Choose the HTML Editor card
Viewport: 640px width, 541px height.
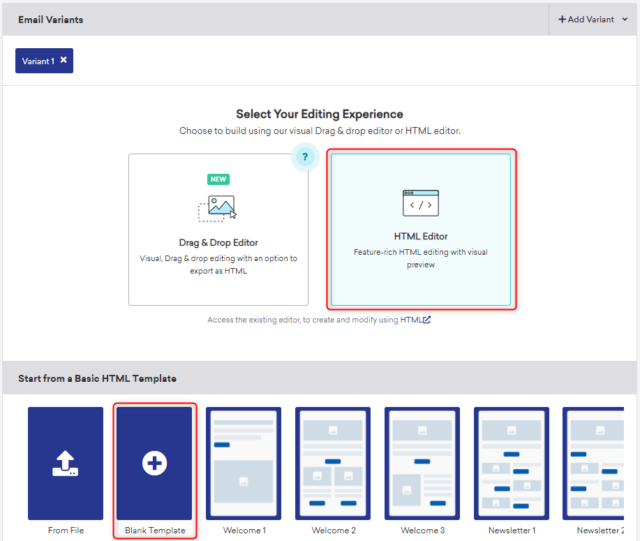[420, 230]
